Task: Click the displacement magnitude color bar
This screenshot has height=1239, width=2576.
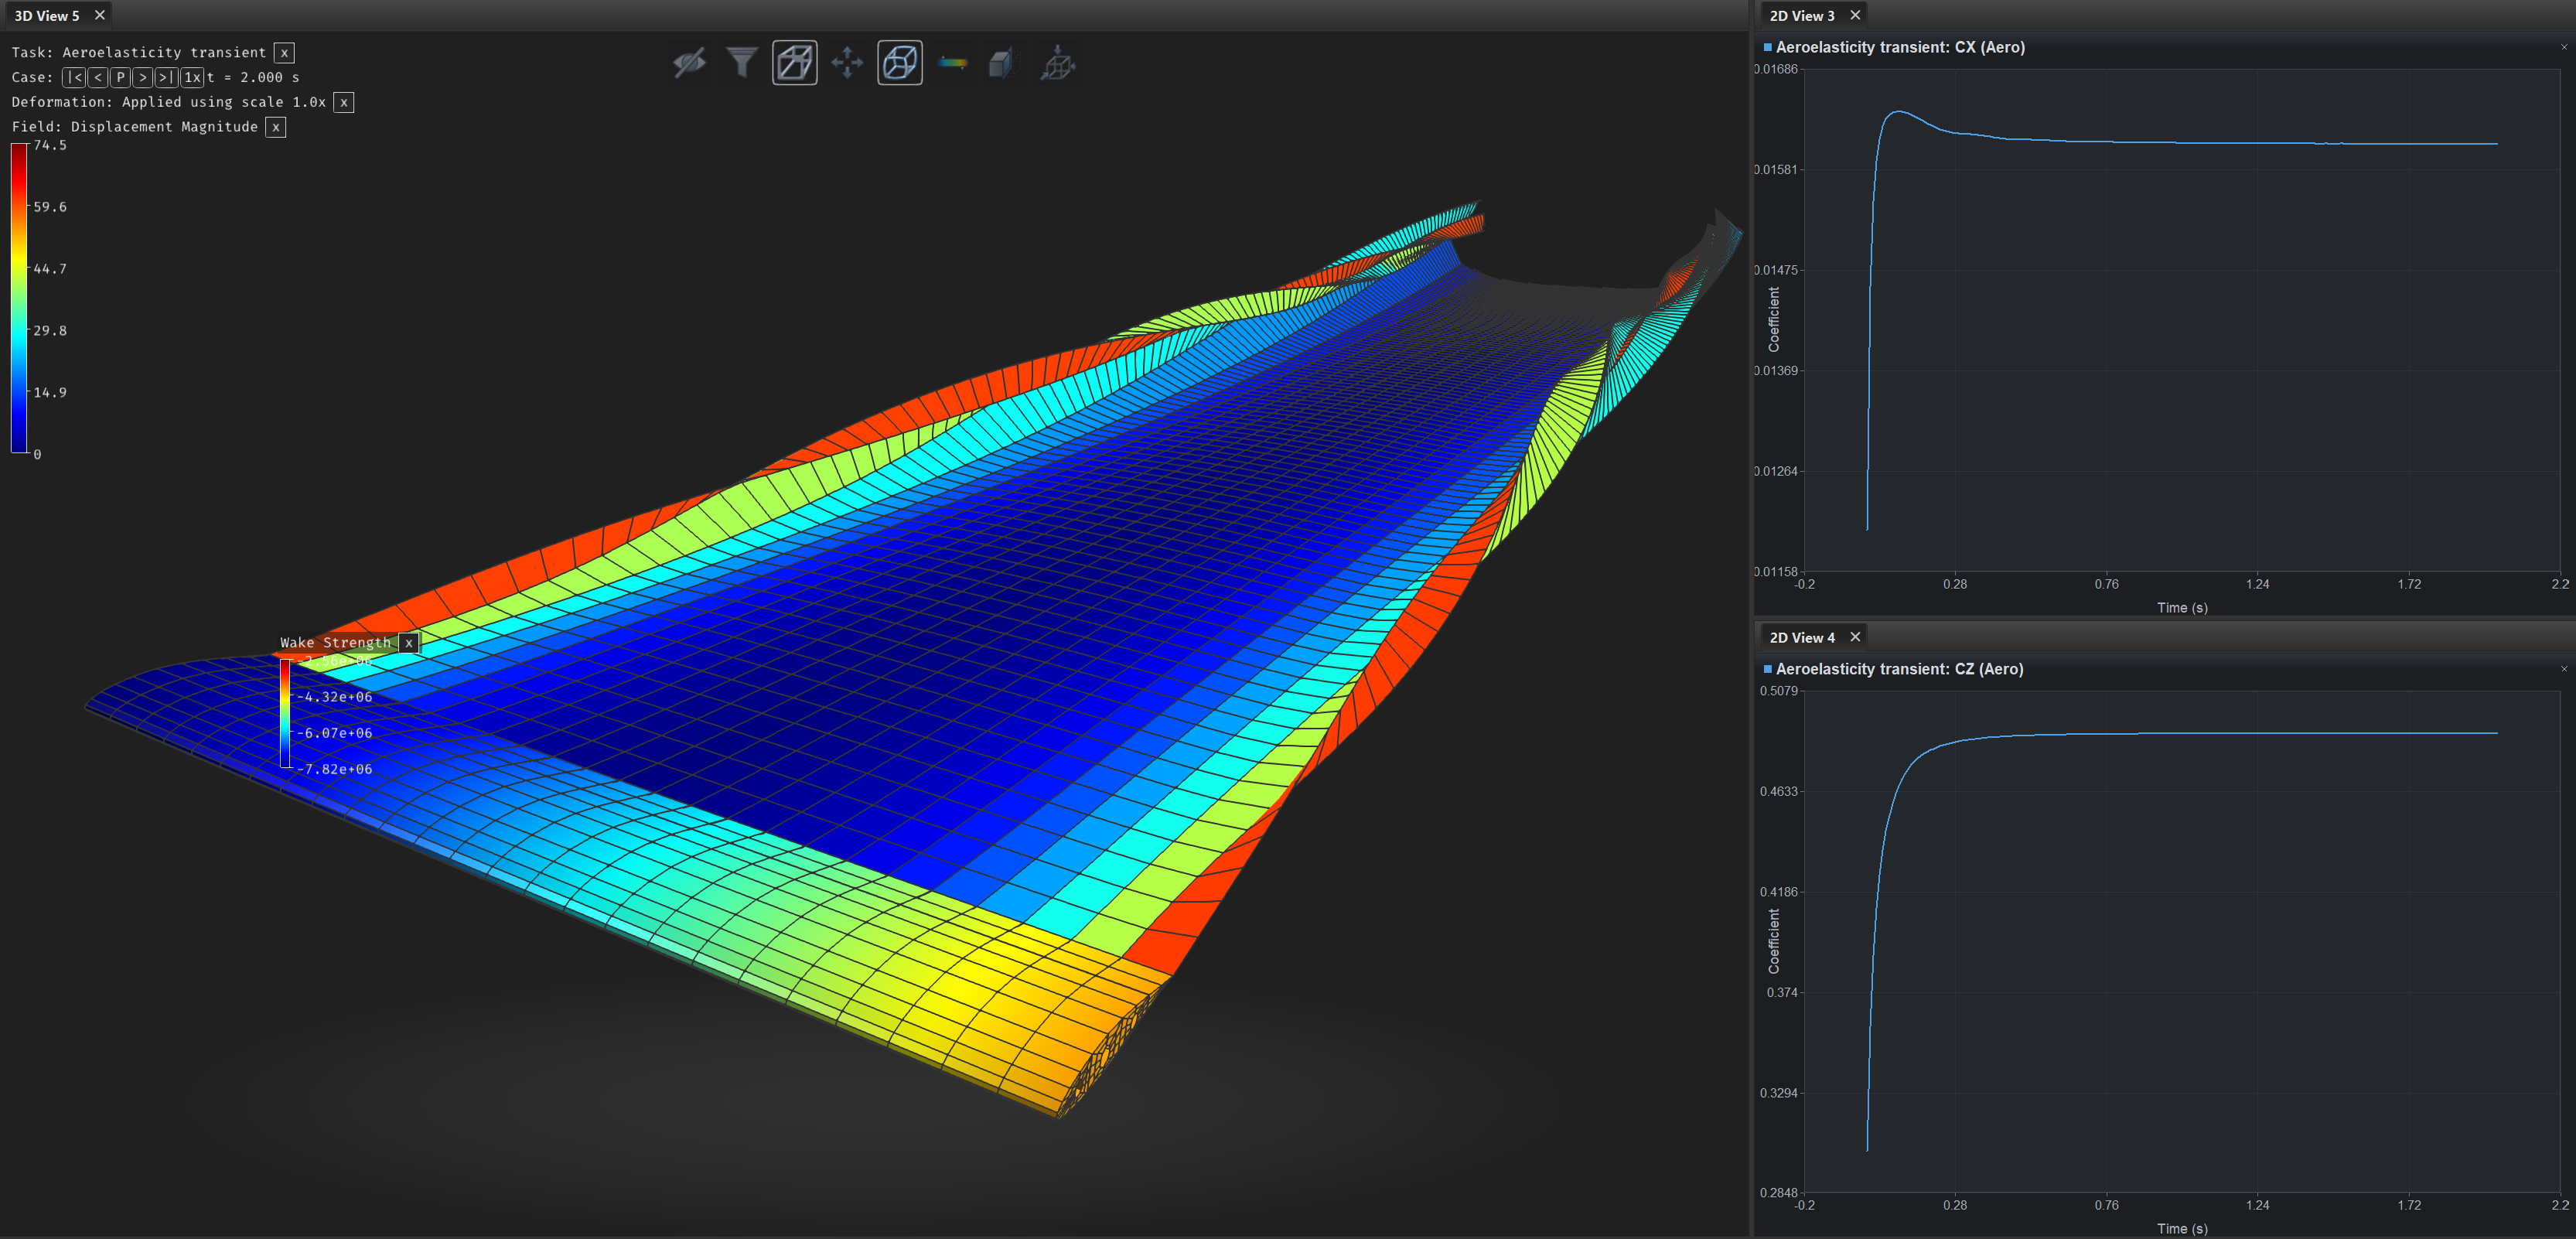Action: click(x=19, y=299)
